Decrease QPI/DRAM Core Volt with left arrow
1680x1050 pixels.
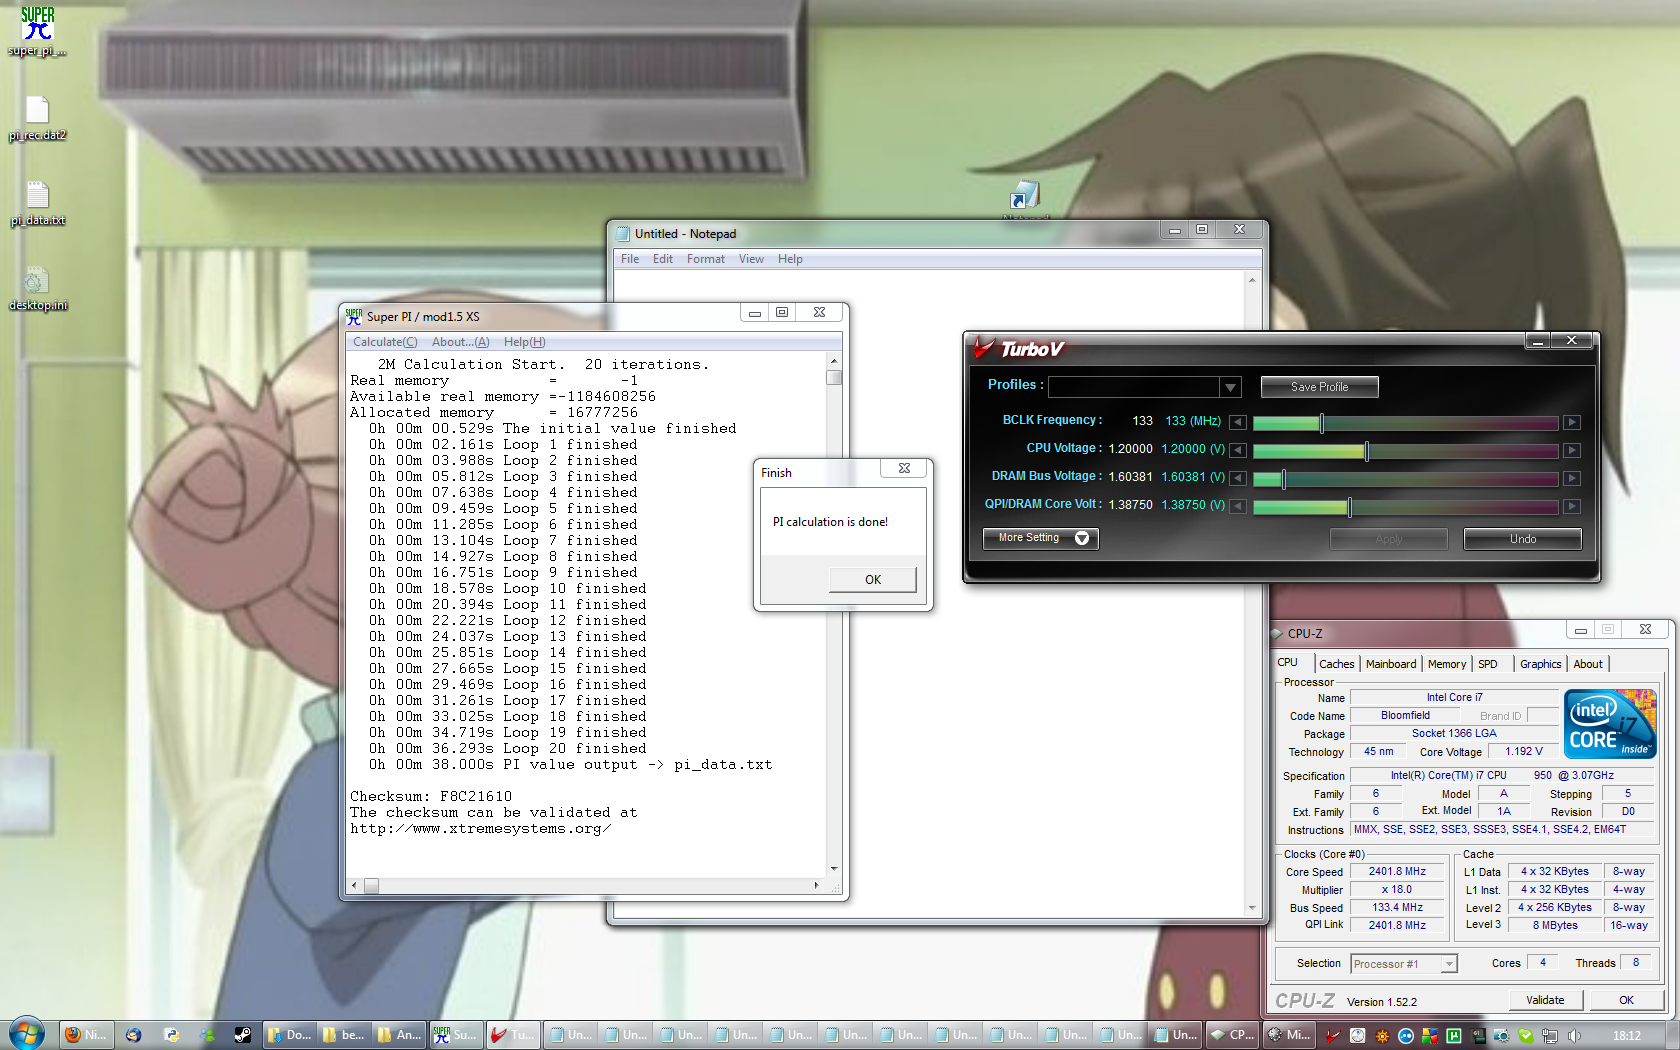(1238, 506)
